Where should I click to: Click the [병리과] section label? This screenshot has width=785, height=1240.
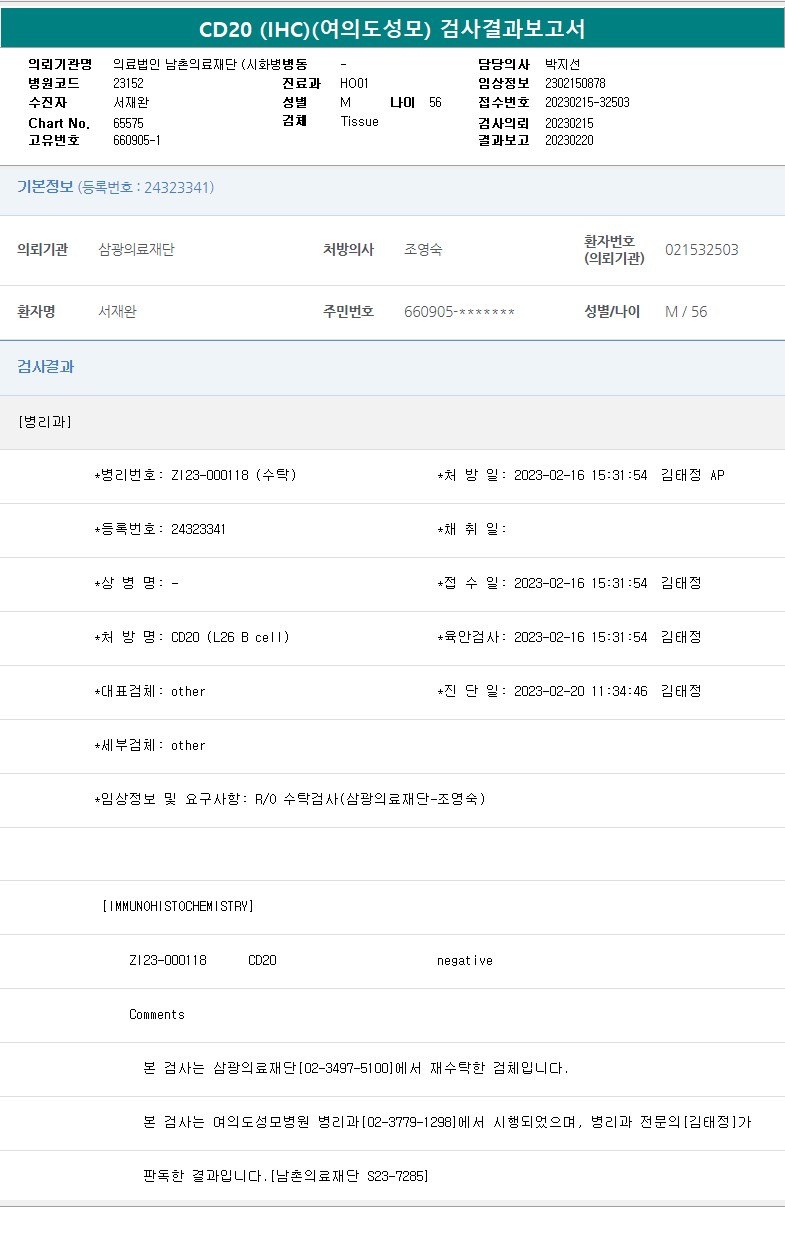(x=45, y=421)
